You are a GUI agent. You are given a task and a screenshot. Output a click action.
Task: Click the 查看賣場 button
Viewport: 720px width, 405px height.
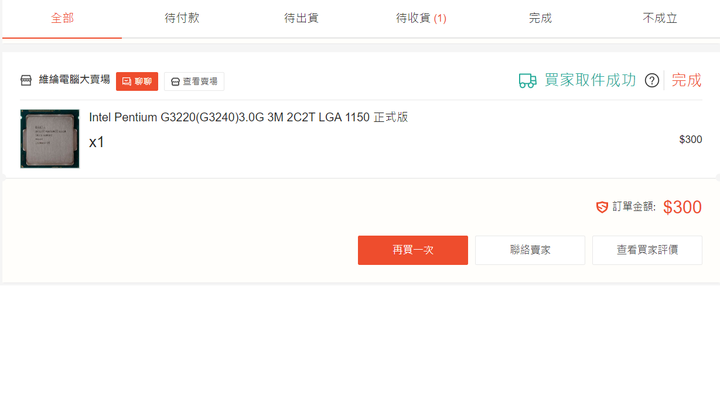pyautogui.click(x=194, y=81)
